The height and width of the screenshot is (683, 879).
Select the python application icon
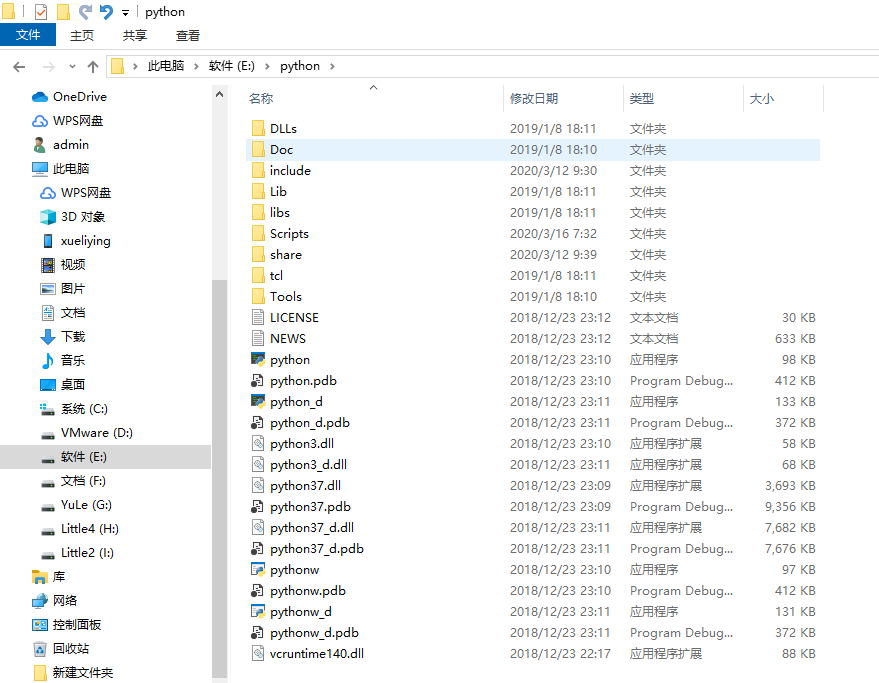coord(258,359)
